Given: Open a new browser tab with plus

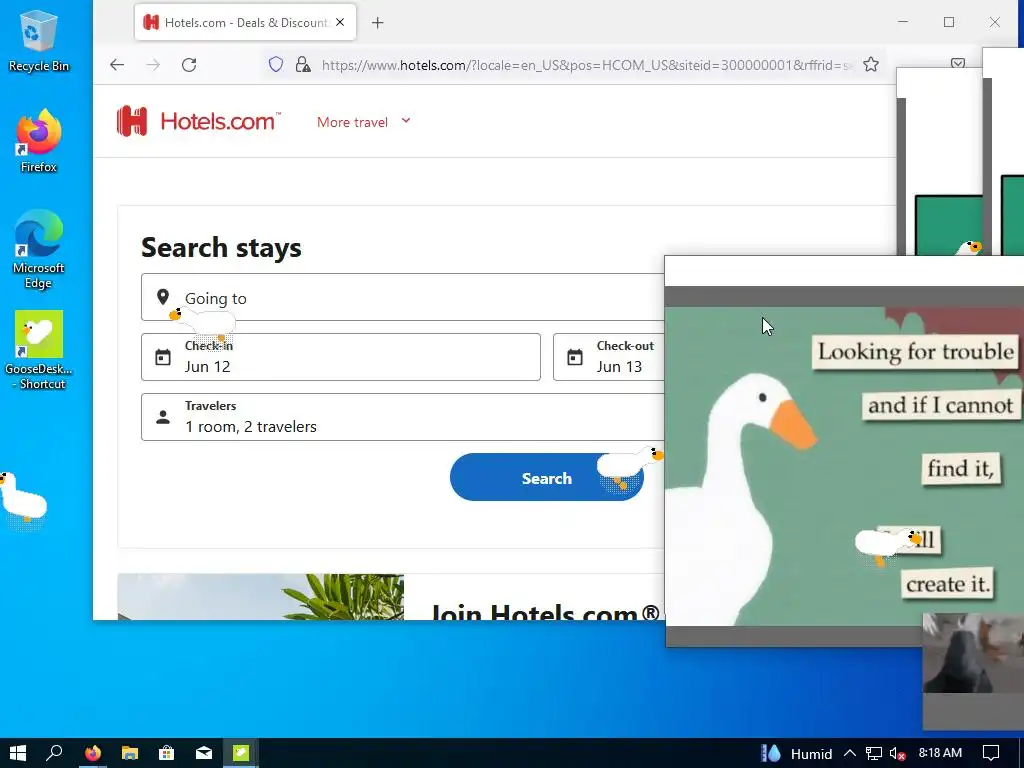Looking at the screenshot, I should [x=377, y=23].
